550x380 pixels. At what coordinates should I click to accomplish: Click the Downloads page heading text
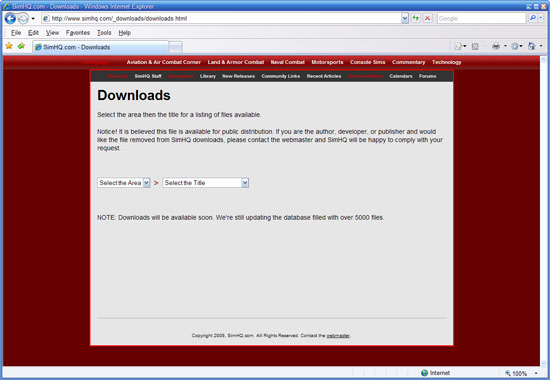(134, 95)
